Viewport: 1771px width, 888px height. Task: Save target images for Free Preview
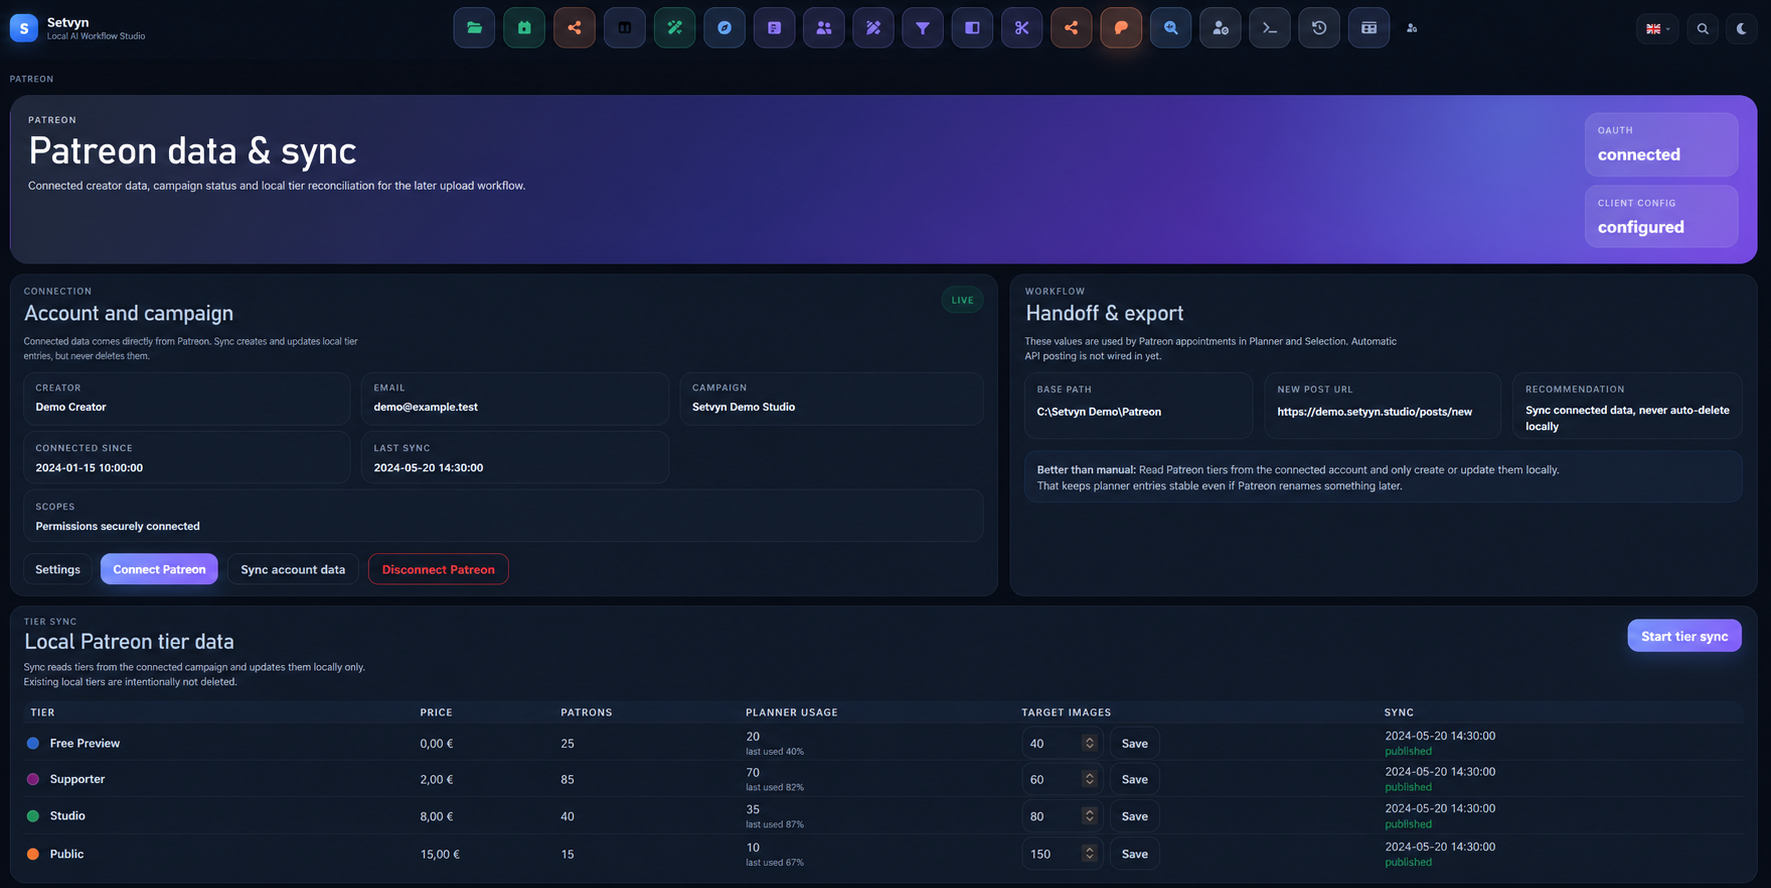pyautogui.click(x=1135, y=743)
